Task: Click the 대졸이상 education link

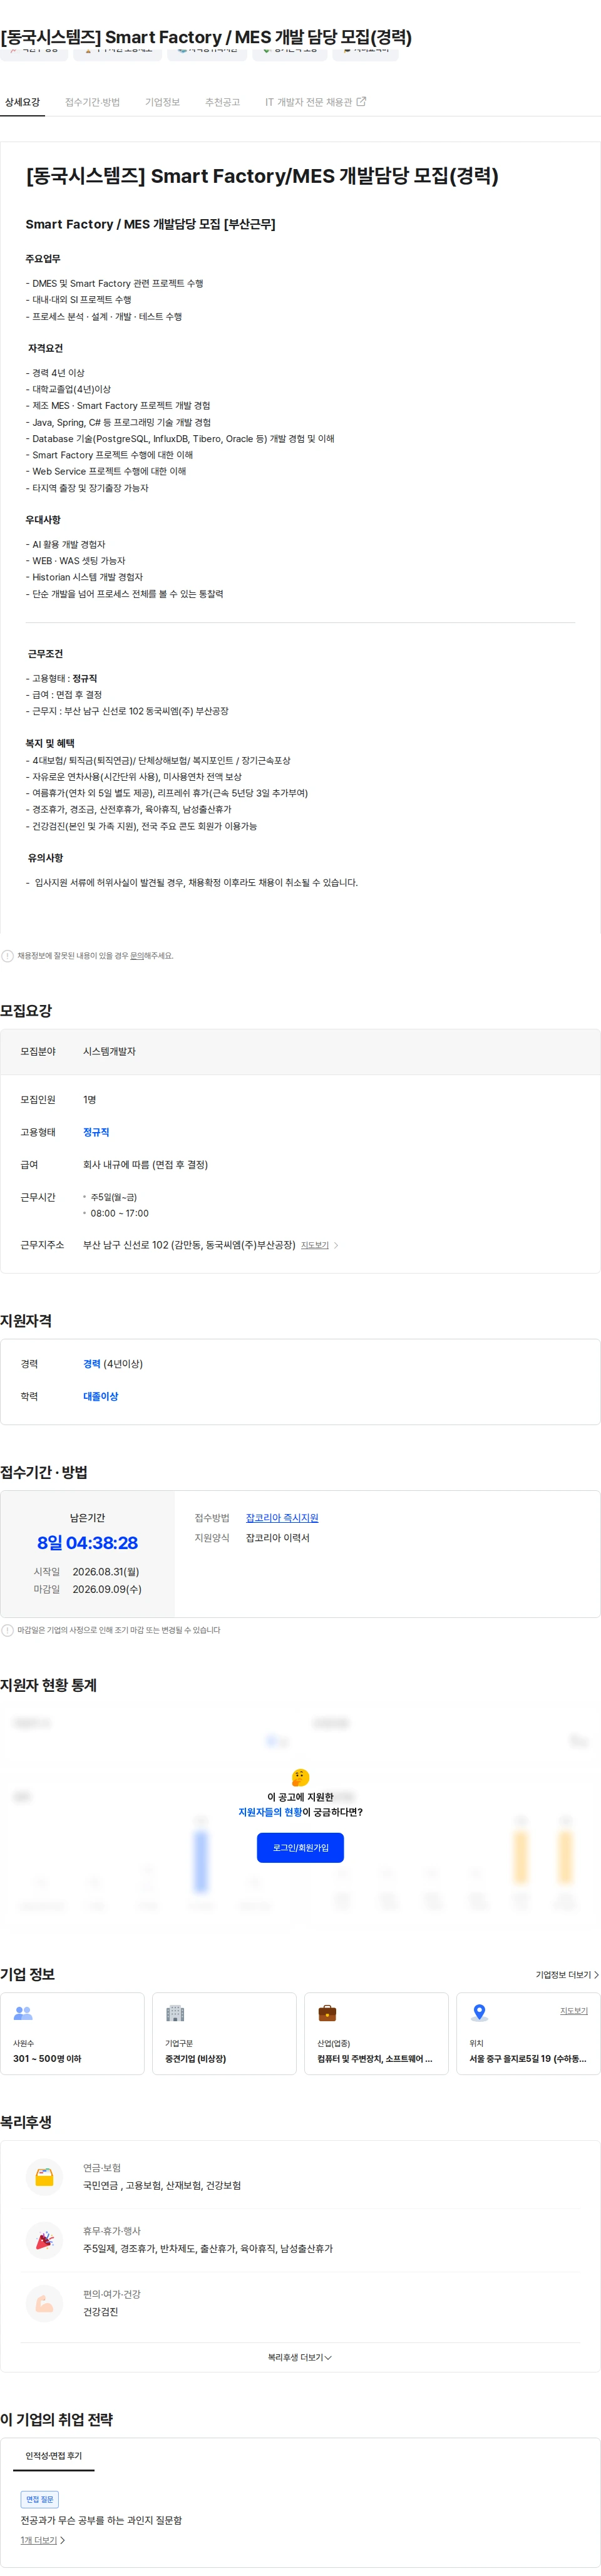Action: [x=100, y=1396]
